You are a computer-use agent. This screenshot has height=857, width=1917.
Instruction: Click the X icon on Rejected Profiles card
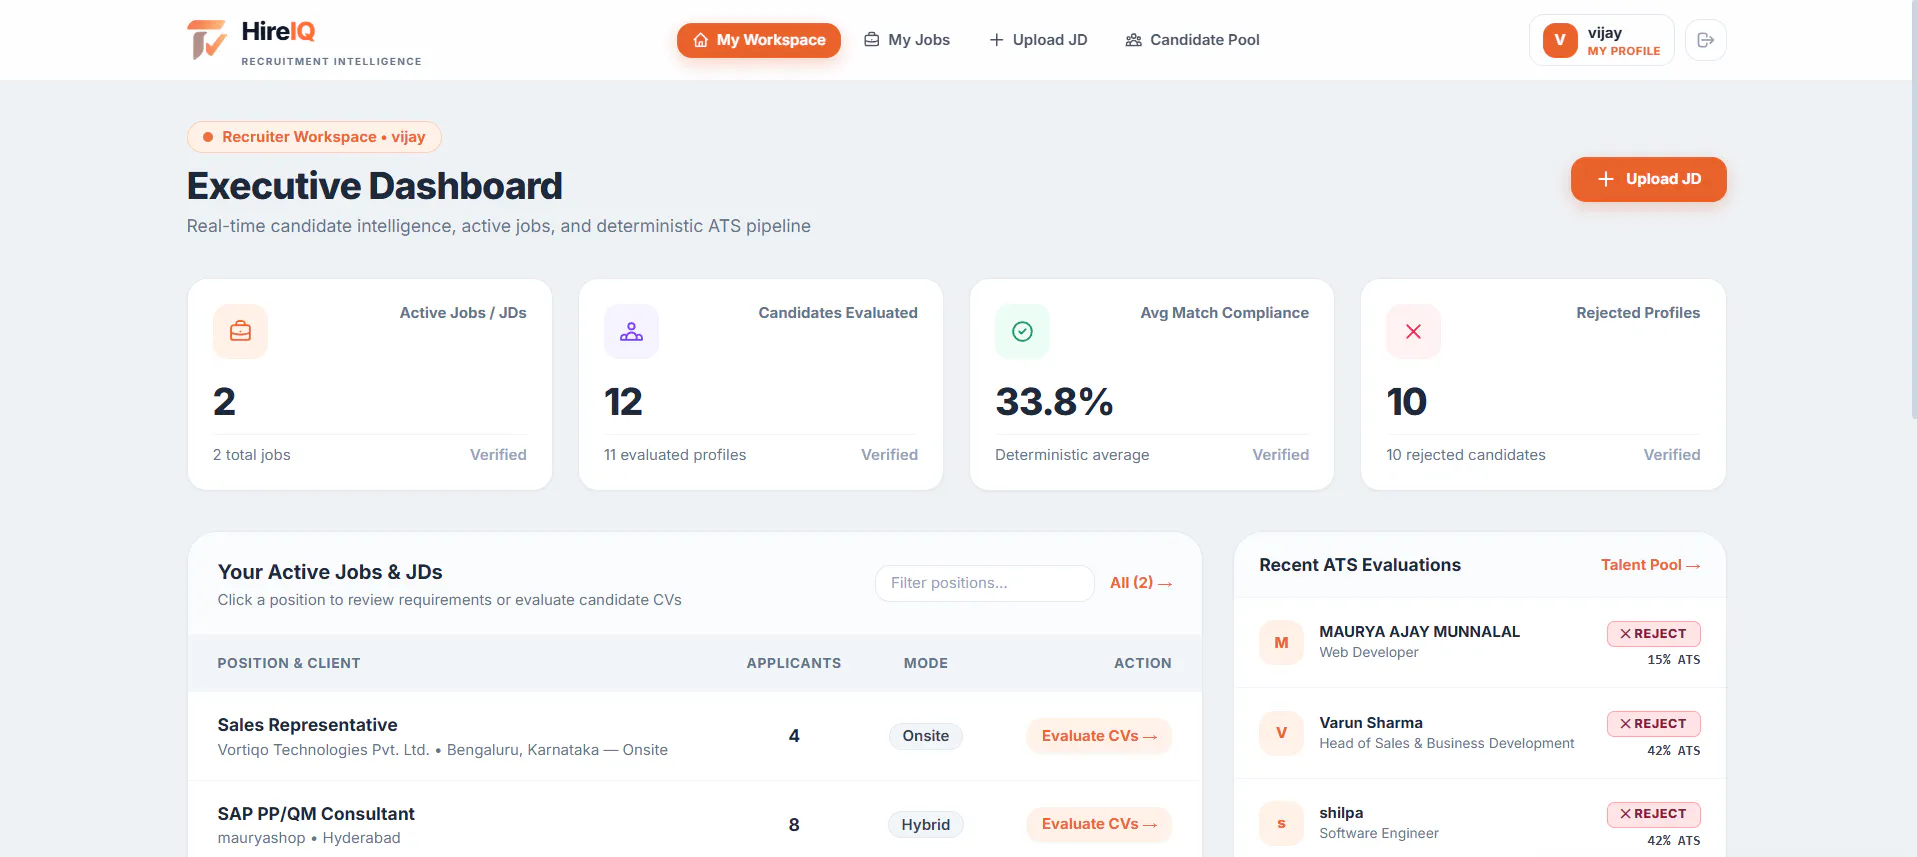point(1413,331)
